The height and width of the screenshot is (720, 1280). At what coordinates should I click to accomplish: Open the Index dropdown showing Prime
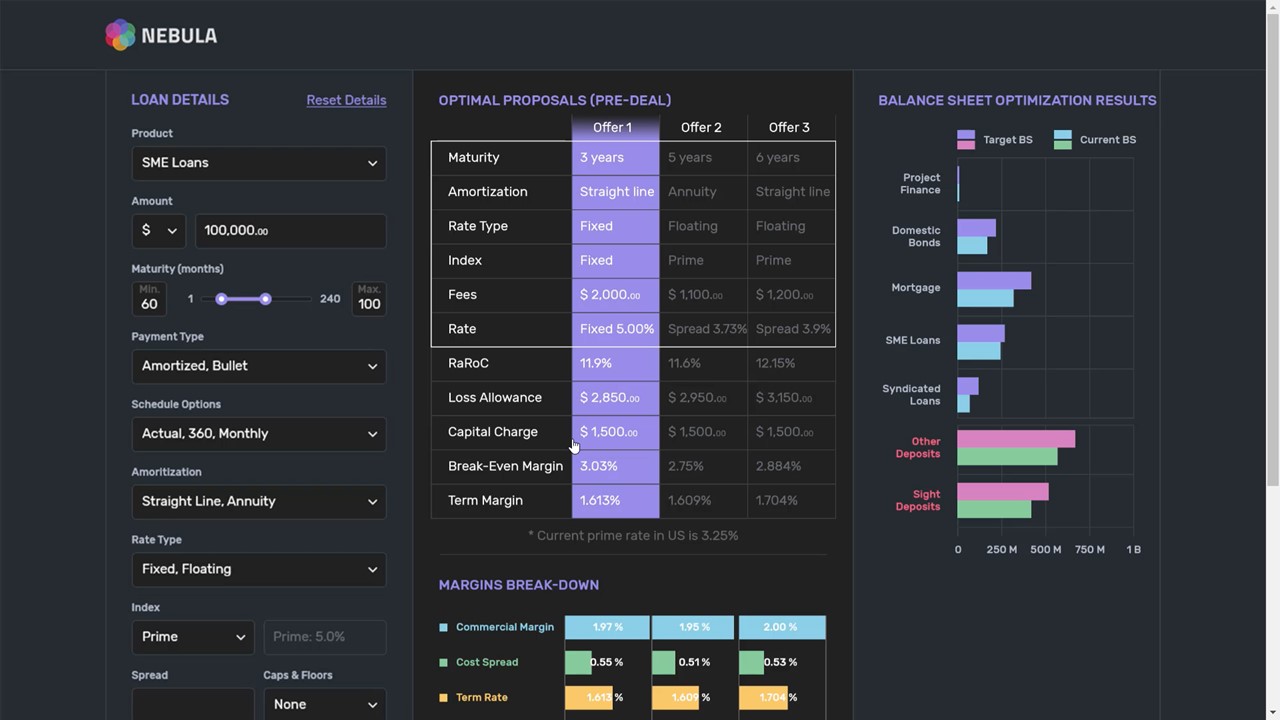point(193,637)
